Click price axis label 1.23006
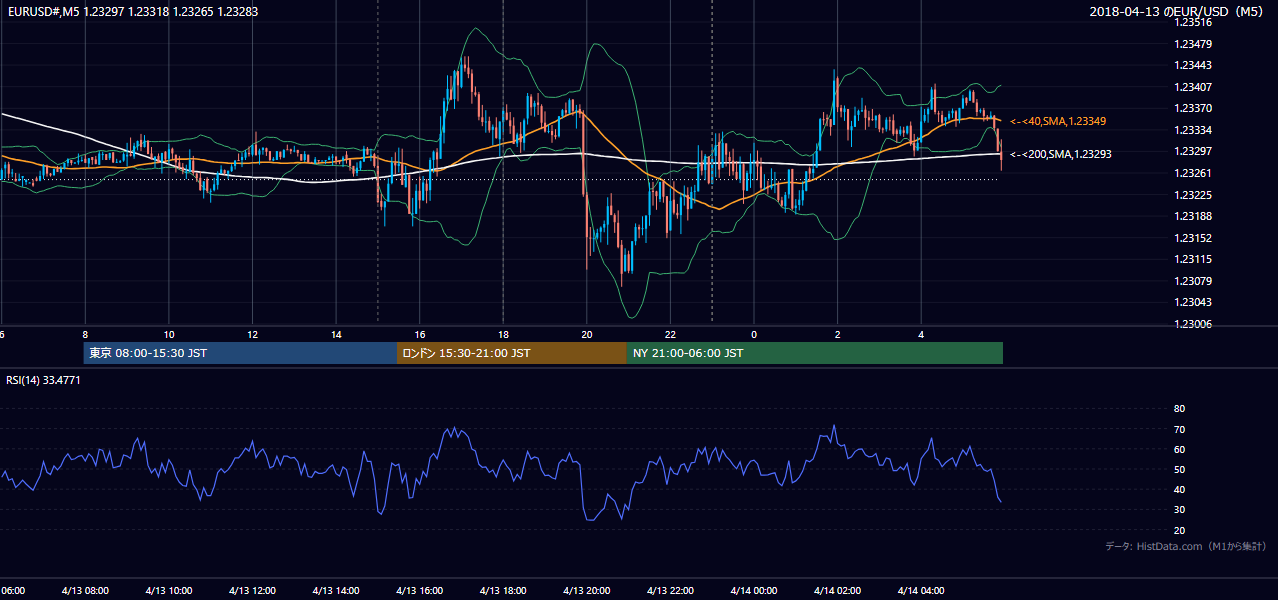 (x=1193, y=324)
